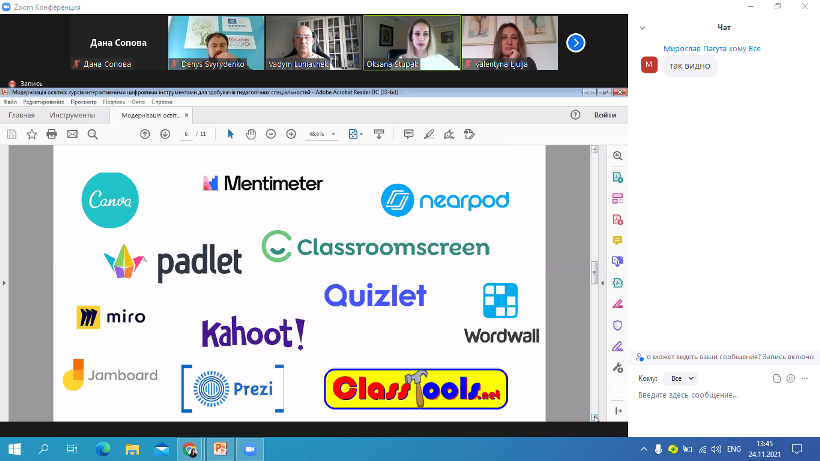Switch the ENG input language
The height and width of the screenshot is (461, 820).
click(x=734, y=449)
